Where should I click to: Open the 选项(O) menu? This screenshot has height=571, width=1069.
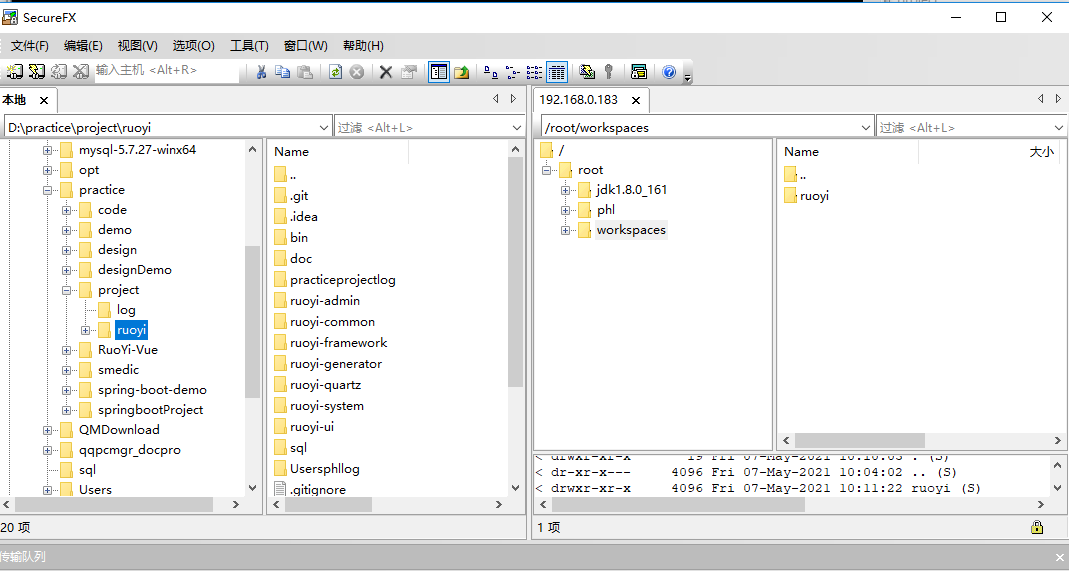[x=194, y=46]
